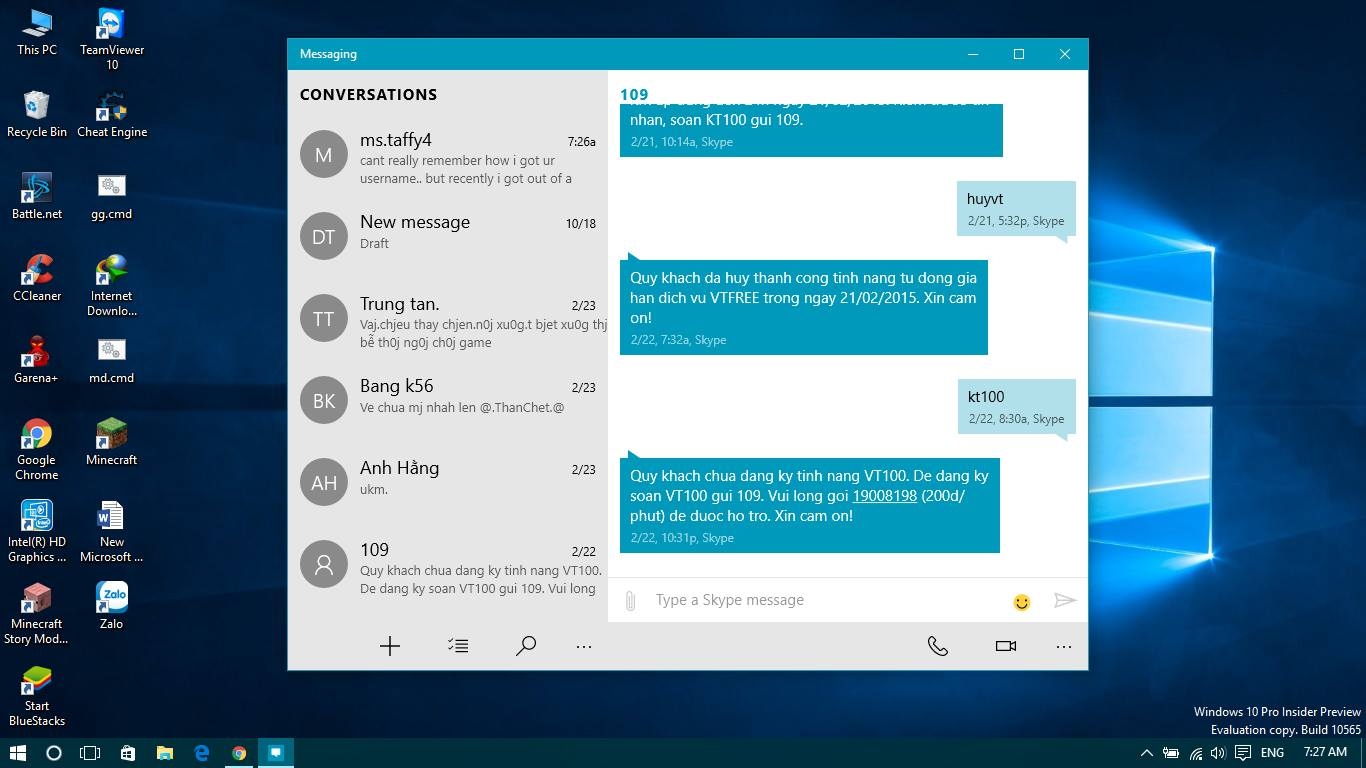Expand hidden tray icons with the chevron
The image size is (1366, 768).
(1147, 753)
